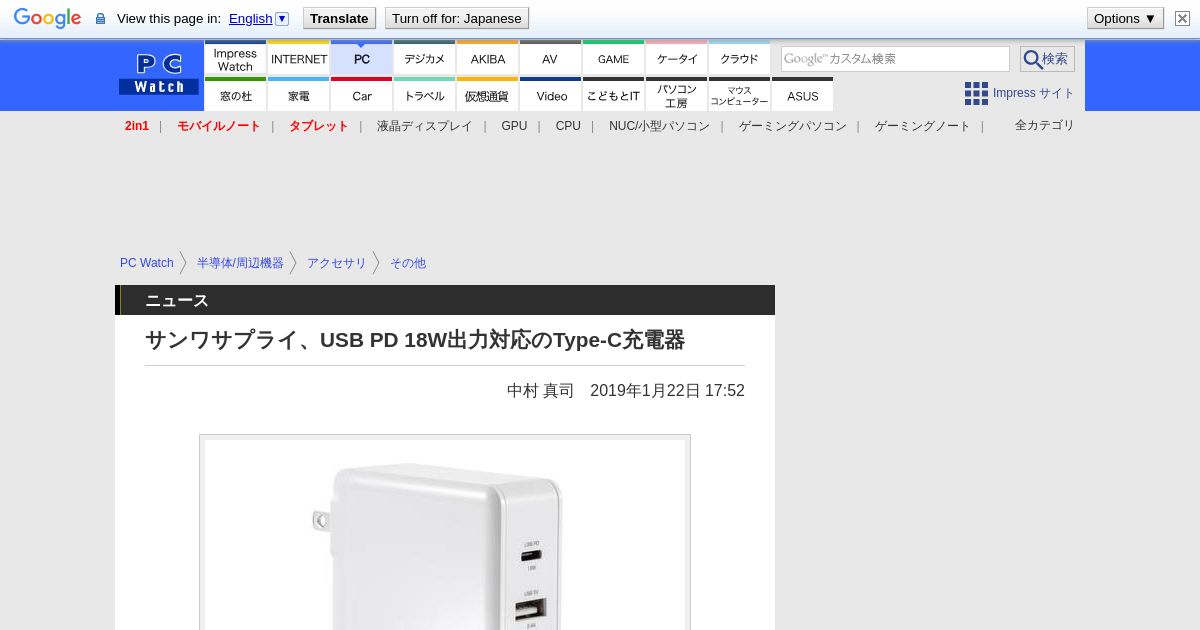Open the ゲーミングノート category link

click(922, 126)
